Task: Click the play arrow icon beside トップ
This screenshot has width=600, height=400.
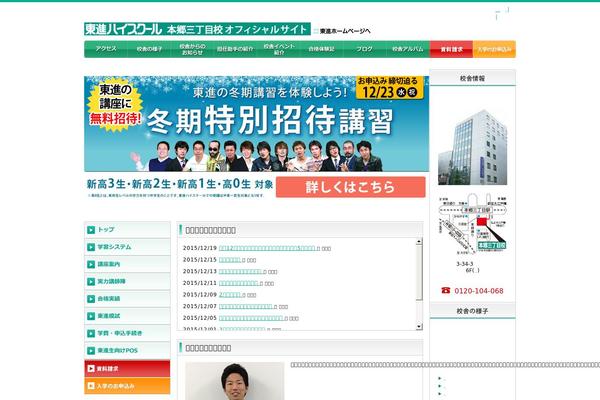Action: (x=91, y=230)
